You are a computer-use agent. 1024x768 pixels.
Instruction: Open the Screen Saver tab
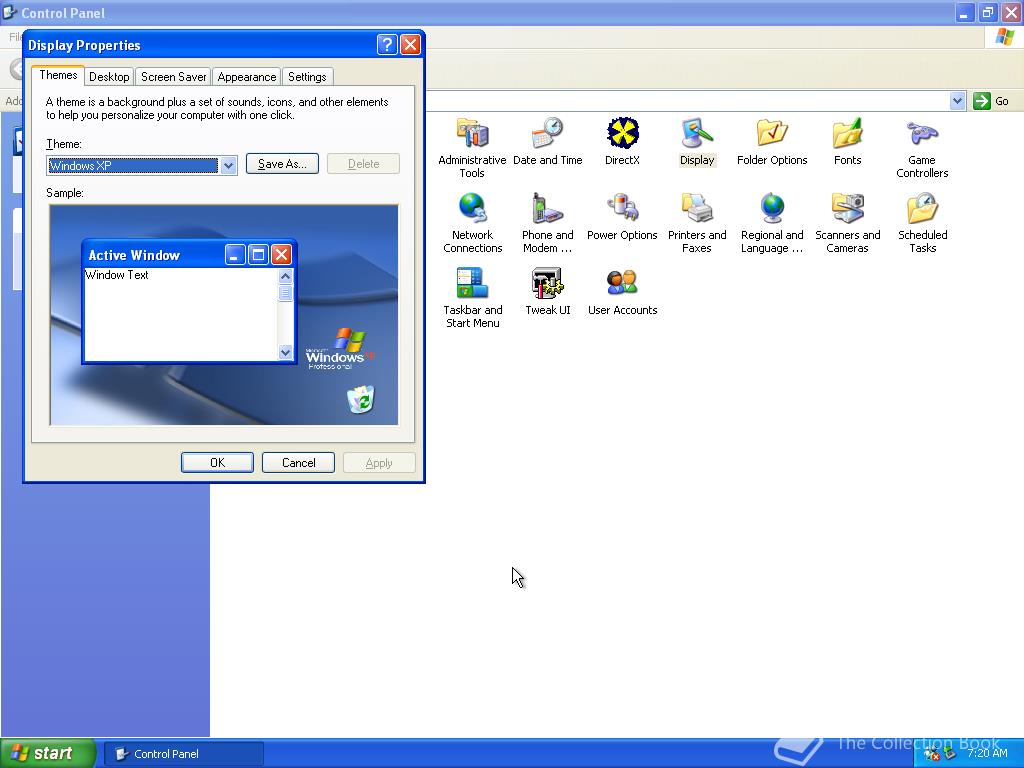point(173,76)
